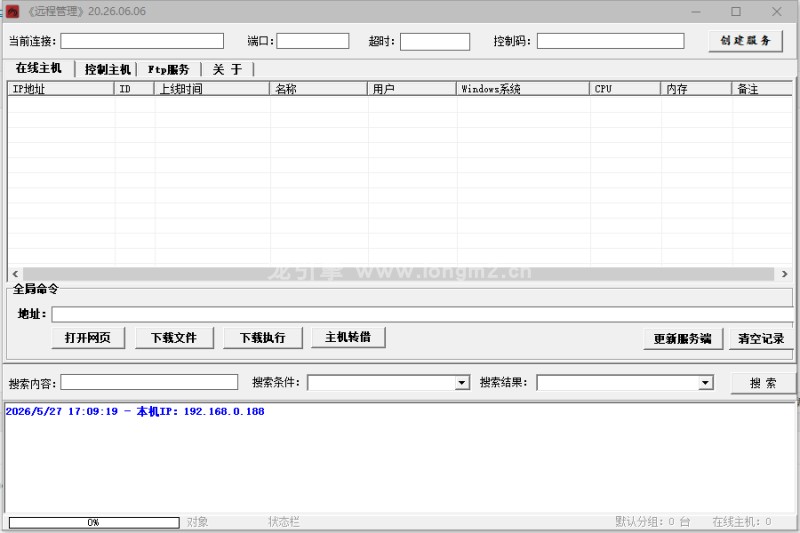
Task: Click the 上线时间 column header
Action: (x=212, y=89)
